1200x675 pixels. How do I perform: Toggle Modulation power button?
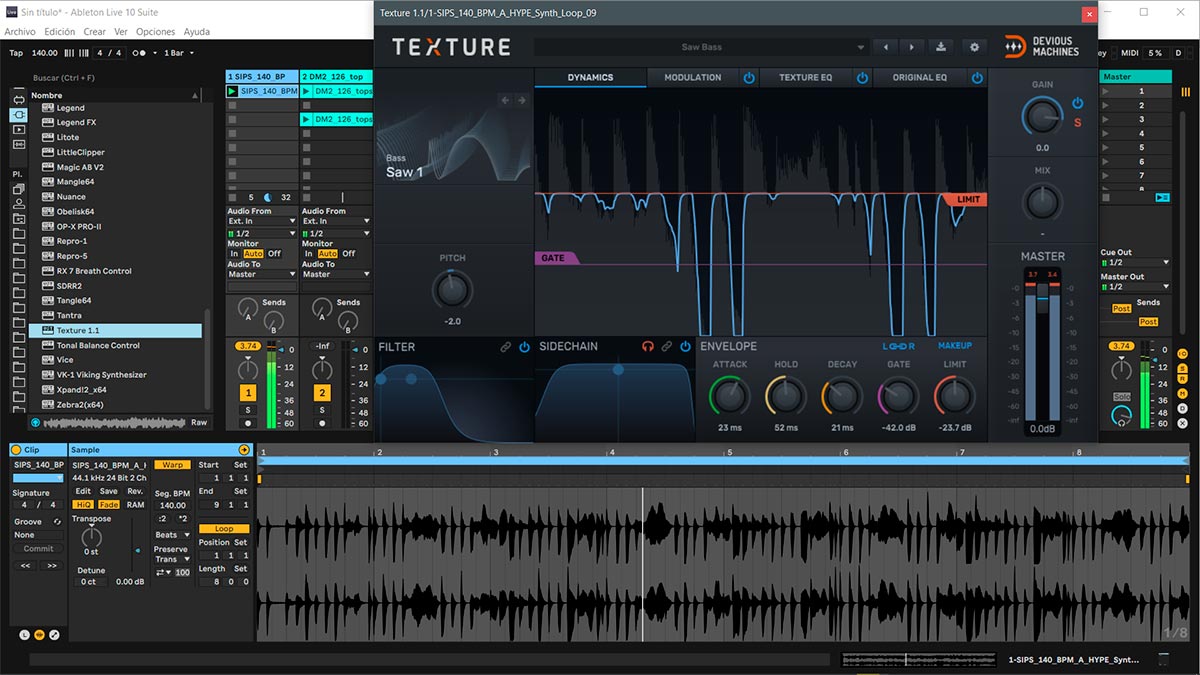(x=748, y=77)
